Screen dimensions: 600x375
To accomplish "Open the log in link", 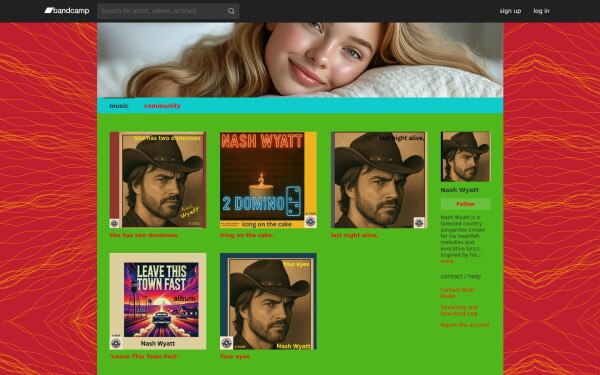I will click(x=541, y=11).
